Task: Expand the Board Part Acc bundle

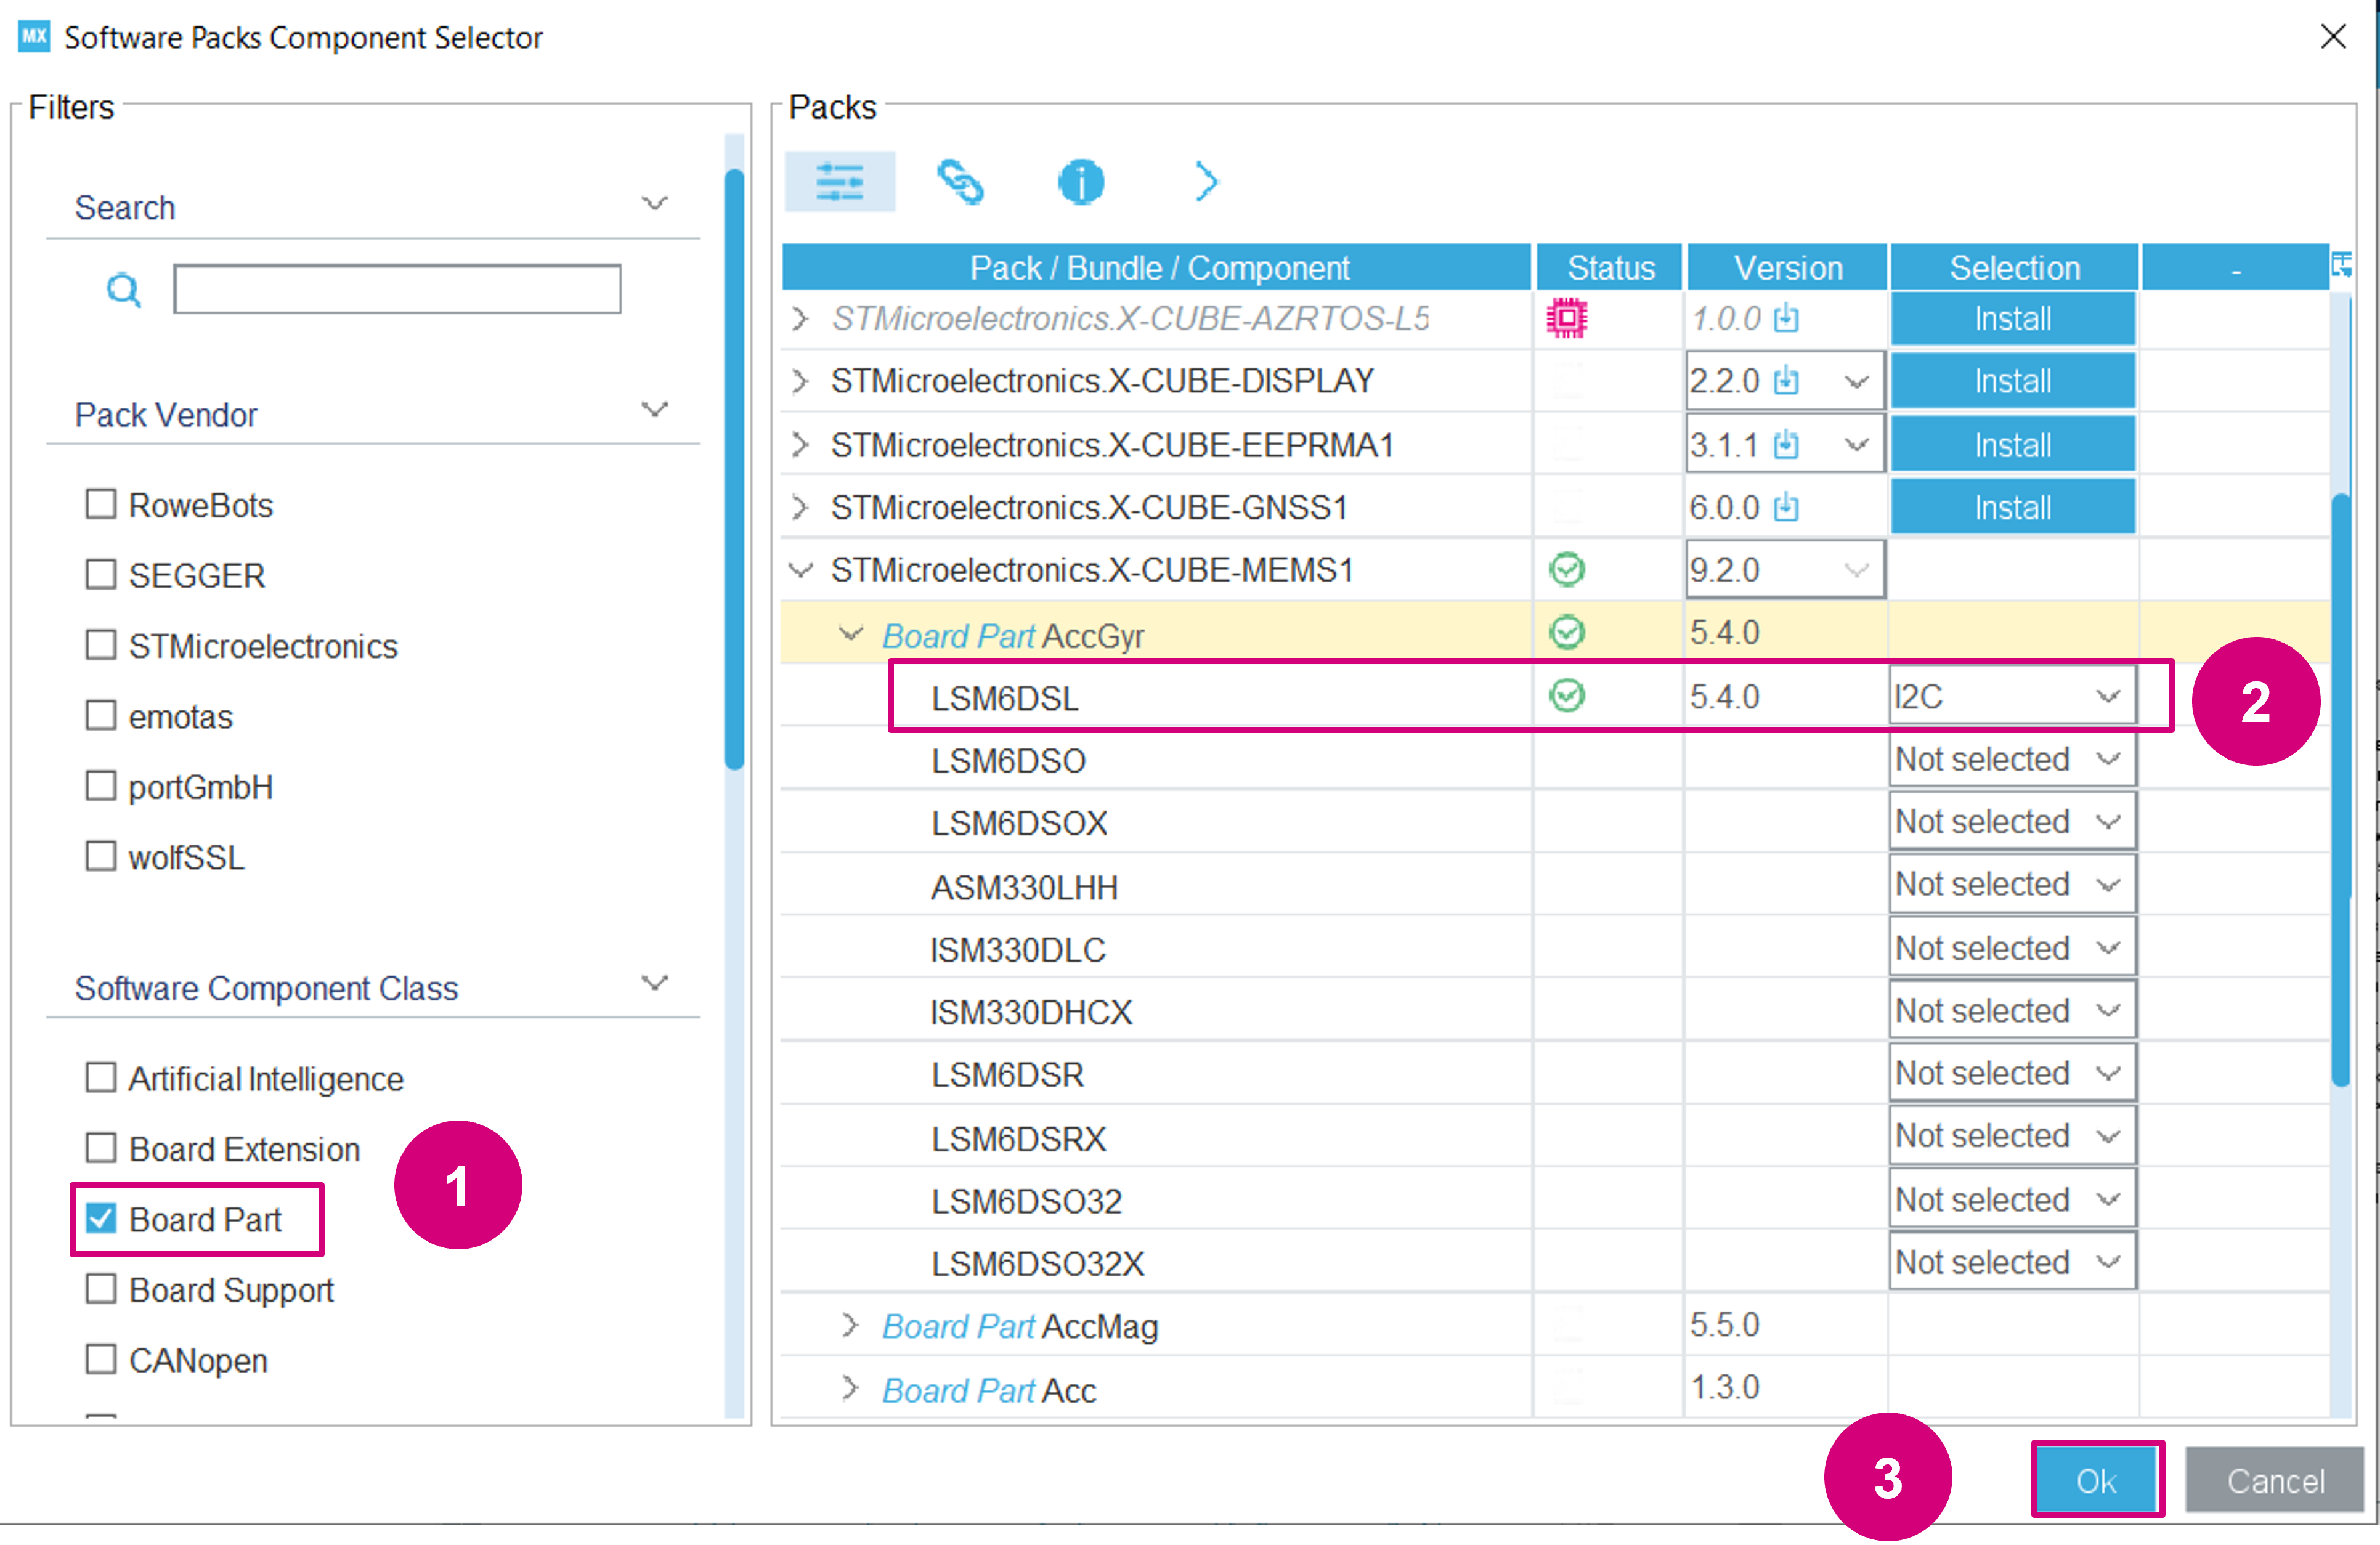Action: (850, 1388)
